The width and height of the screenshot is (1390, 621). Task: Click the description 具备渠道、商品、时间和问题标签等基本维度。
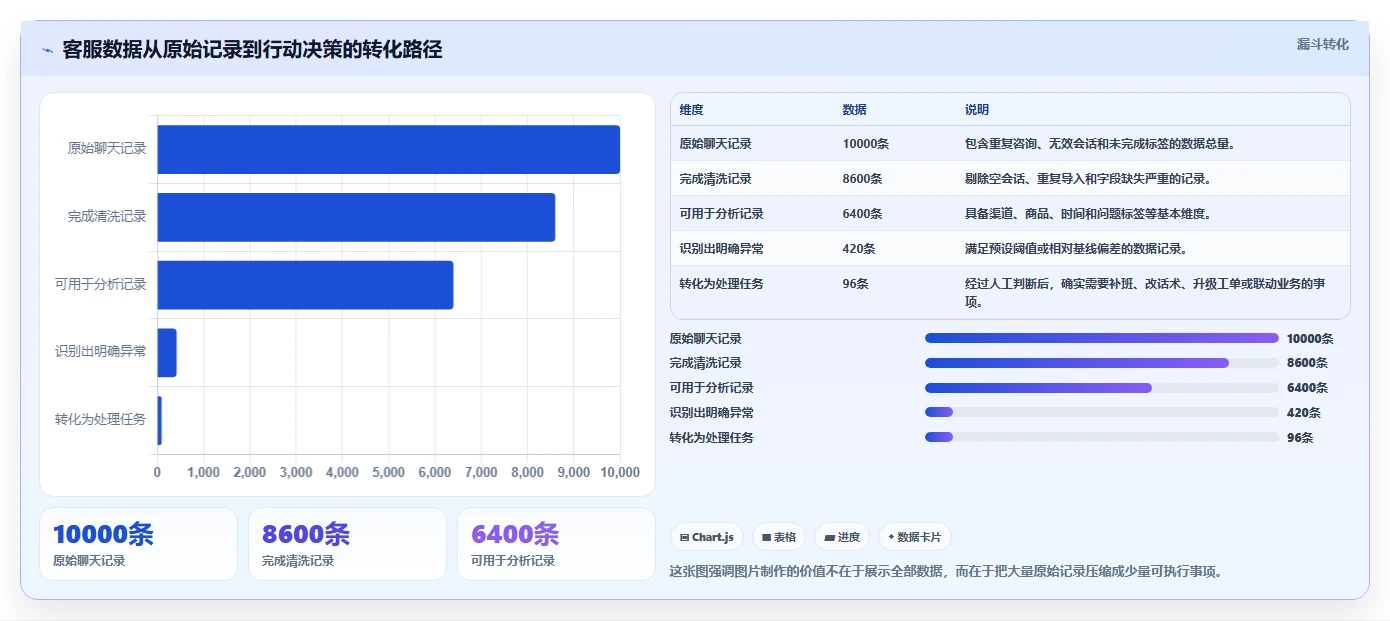point(1088,214)
